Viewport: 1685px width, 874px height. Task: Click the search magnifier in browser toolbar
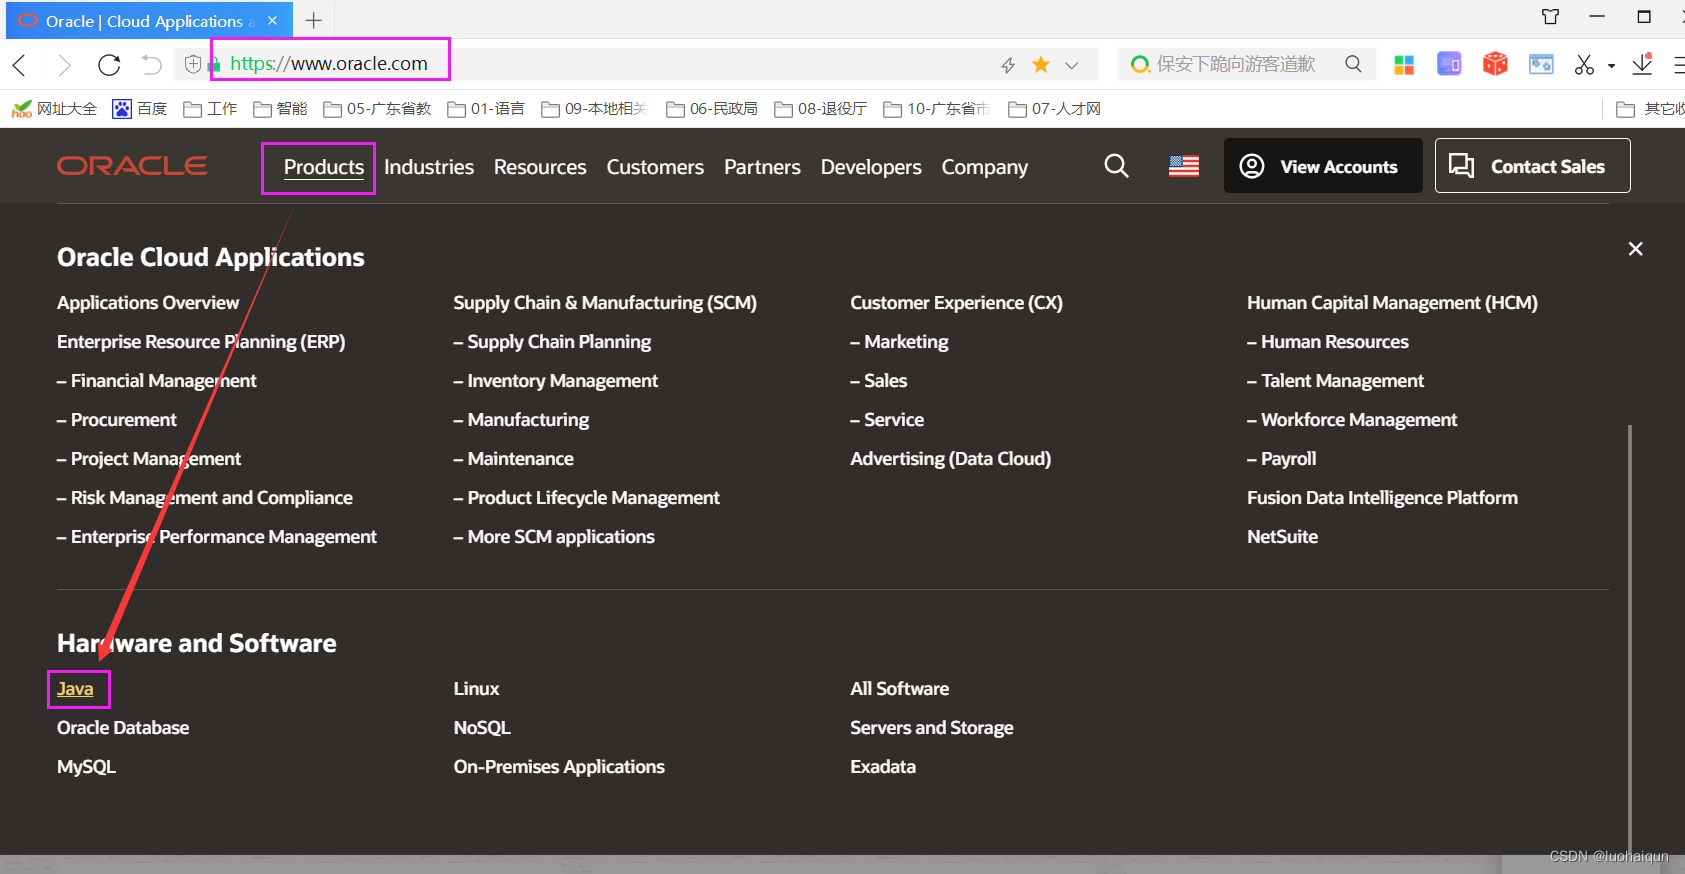(x=1353, y=64)
